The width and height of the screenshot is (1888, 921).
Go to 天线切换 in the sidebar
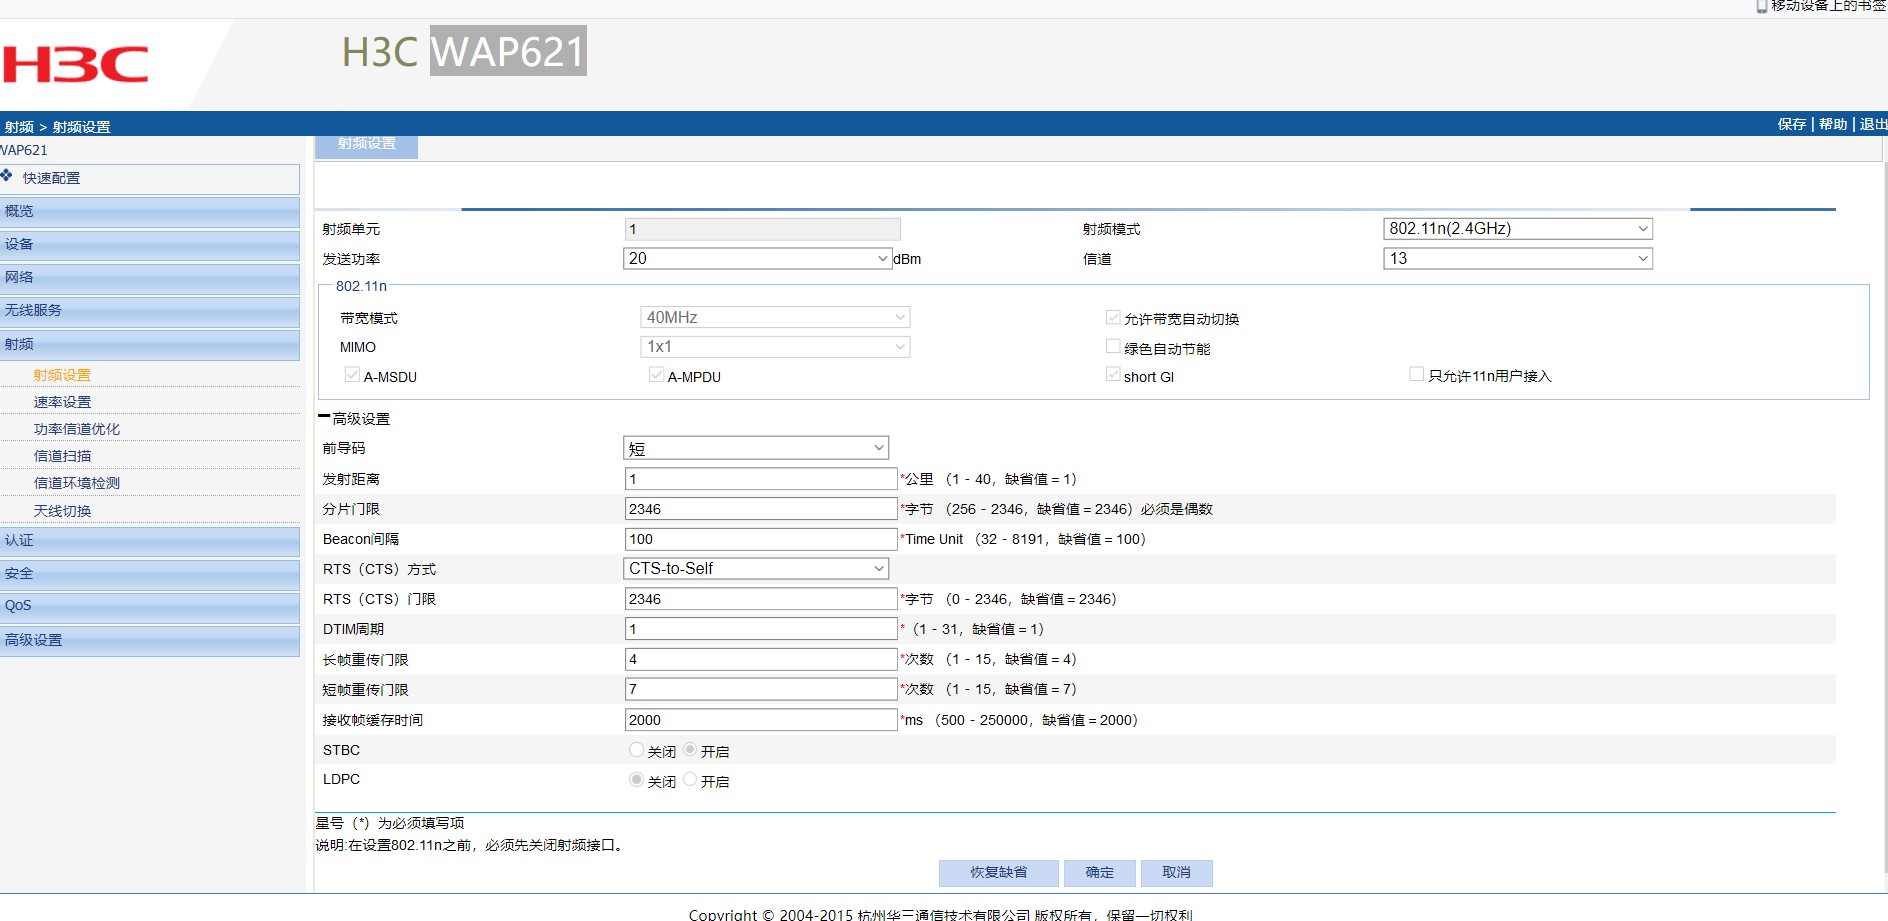62,511
